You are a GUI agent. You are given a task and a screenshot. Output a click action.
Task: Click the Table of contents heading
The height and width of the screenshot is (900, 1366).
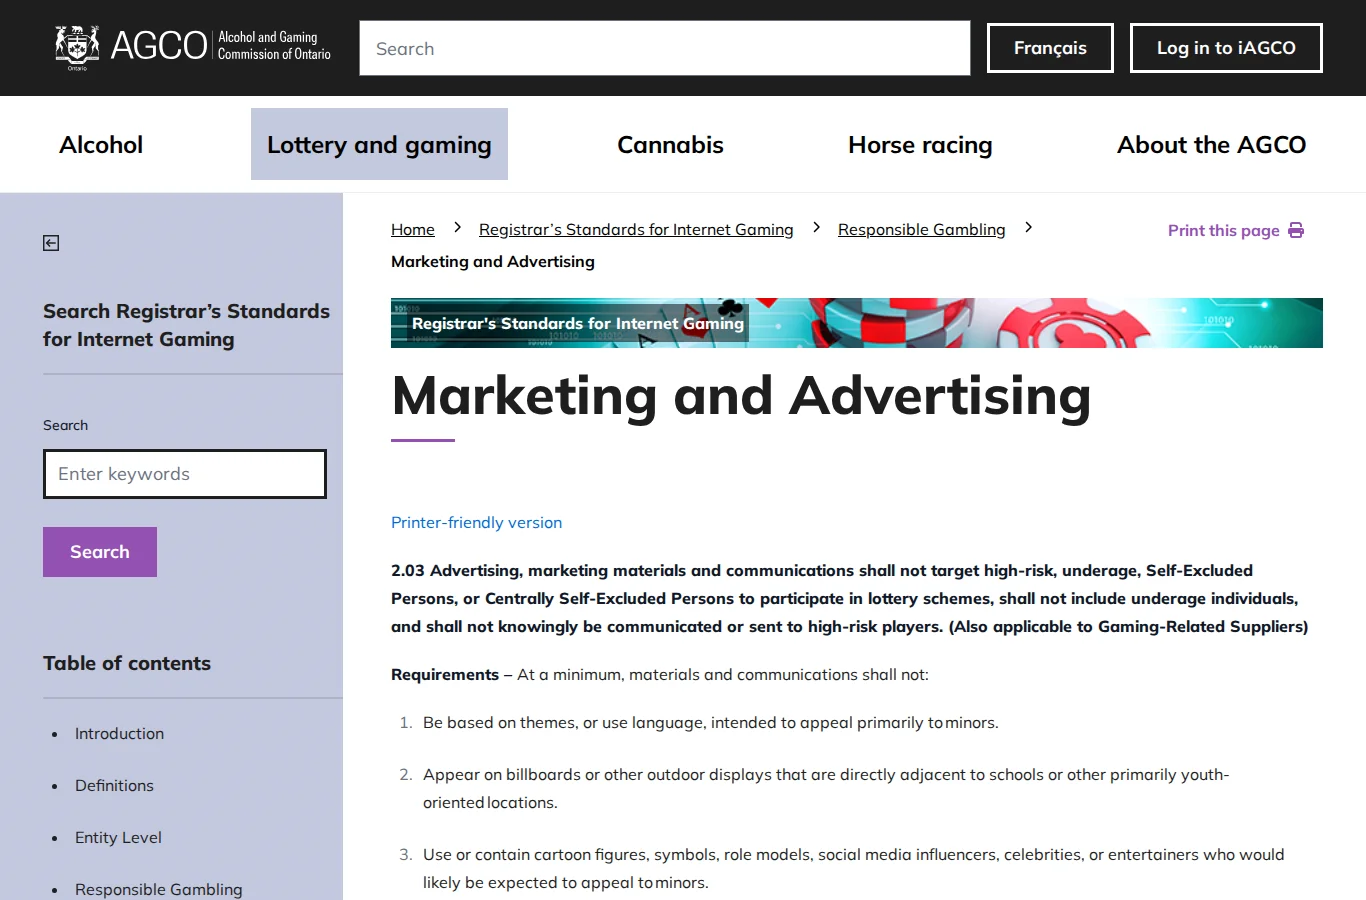pos(127,663)
